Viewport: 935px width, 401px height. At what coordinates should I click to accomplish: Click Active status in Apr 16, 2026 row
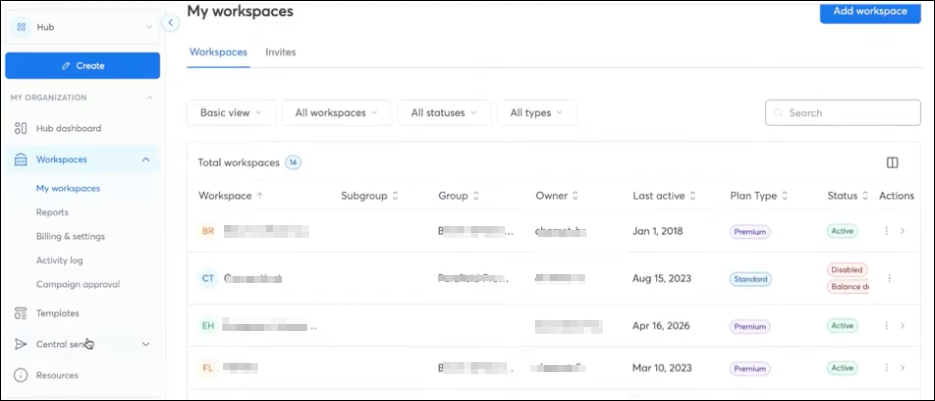pyautogui.click(x=843, y=326)
